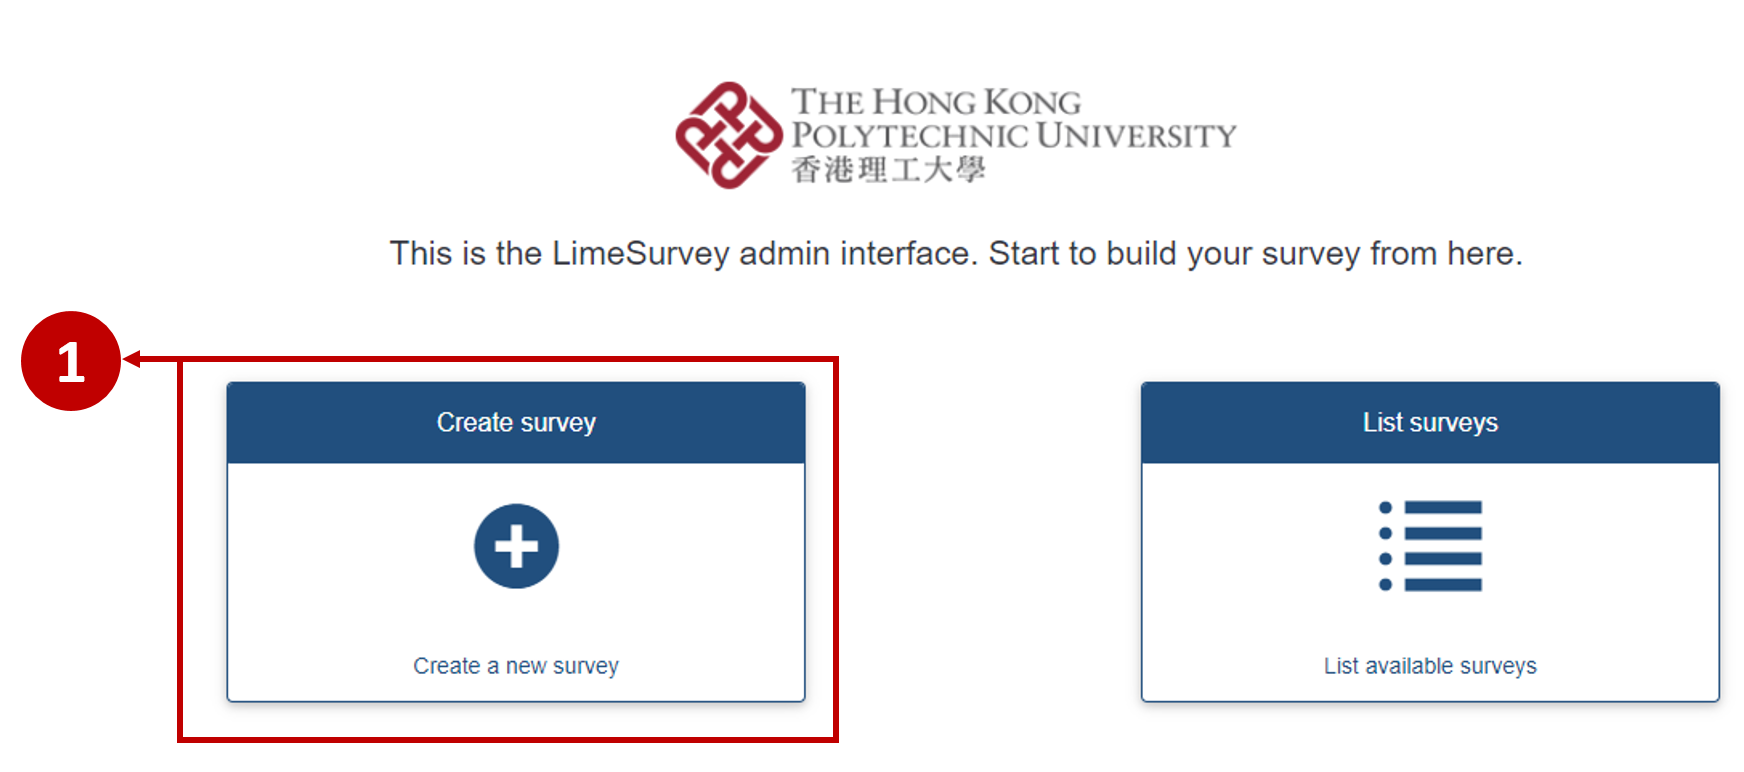1744x772 pixels.
Task: Select the highlighted Create survey panel
Action: (x=515, y=540)
